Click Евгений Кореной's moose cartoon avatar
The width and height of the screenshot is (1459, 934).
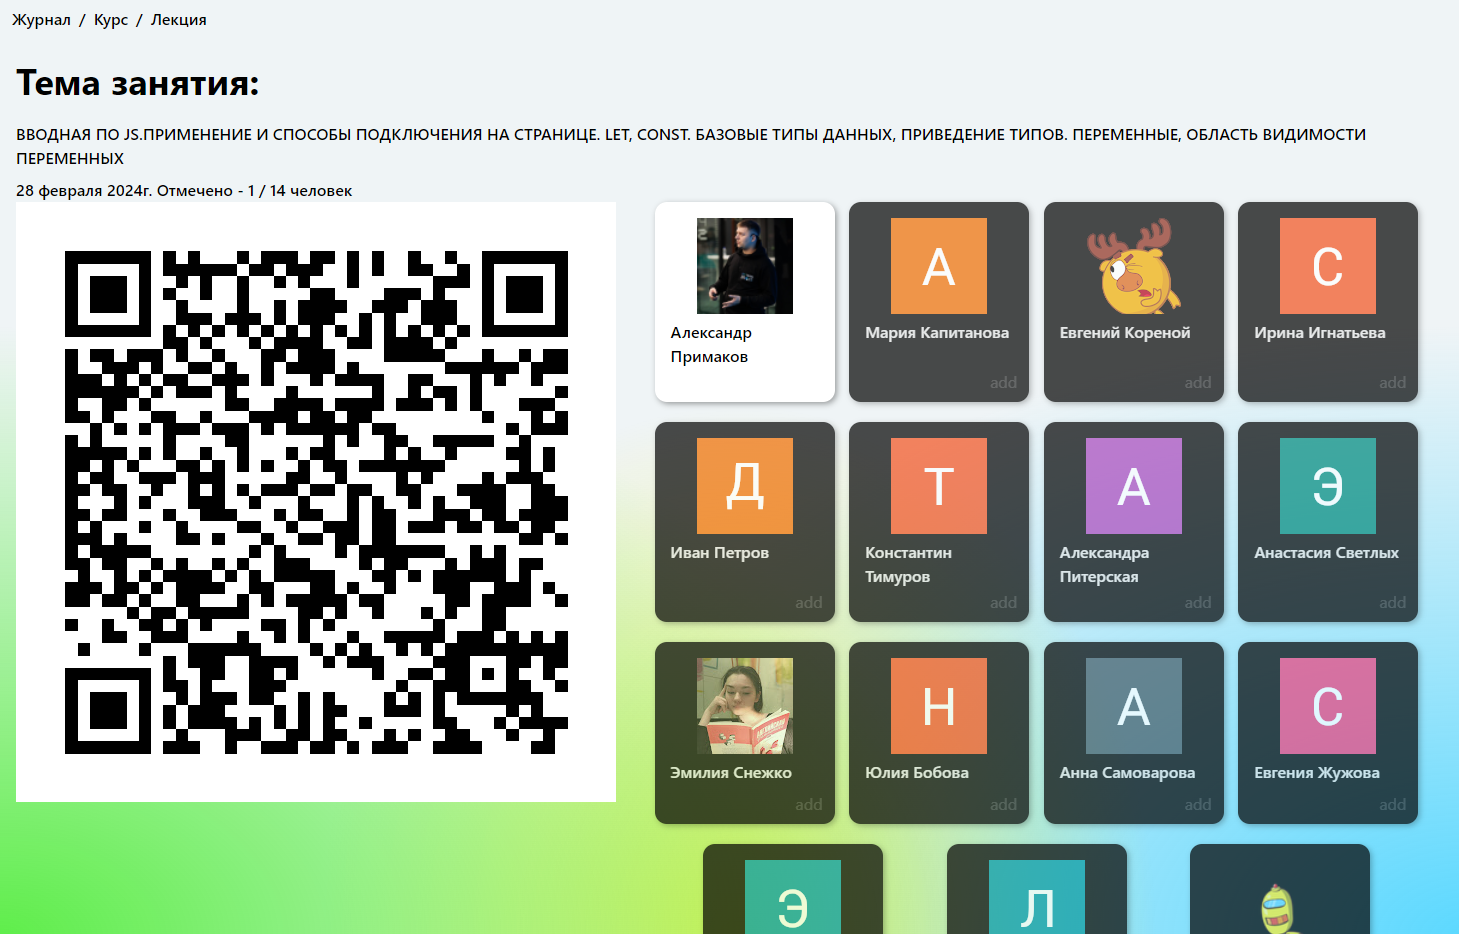(x=1133, y=266)
